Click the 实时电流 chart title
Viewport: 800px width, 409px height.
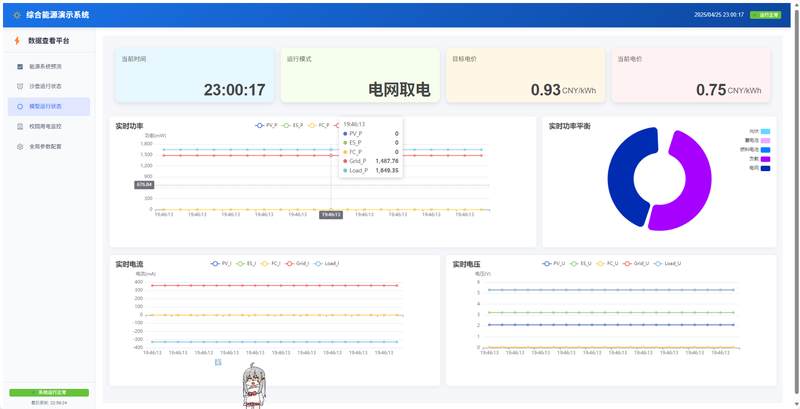[130, 264]
